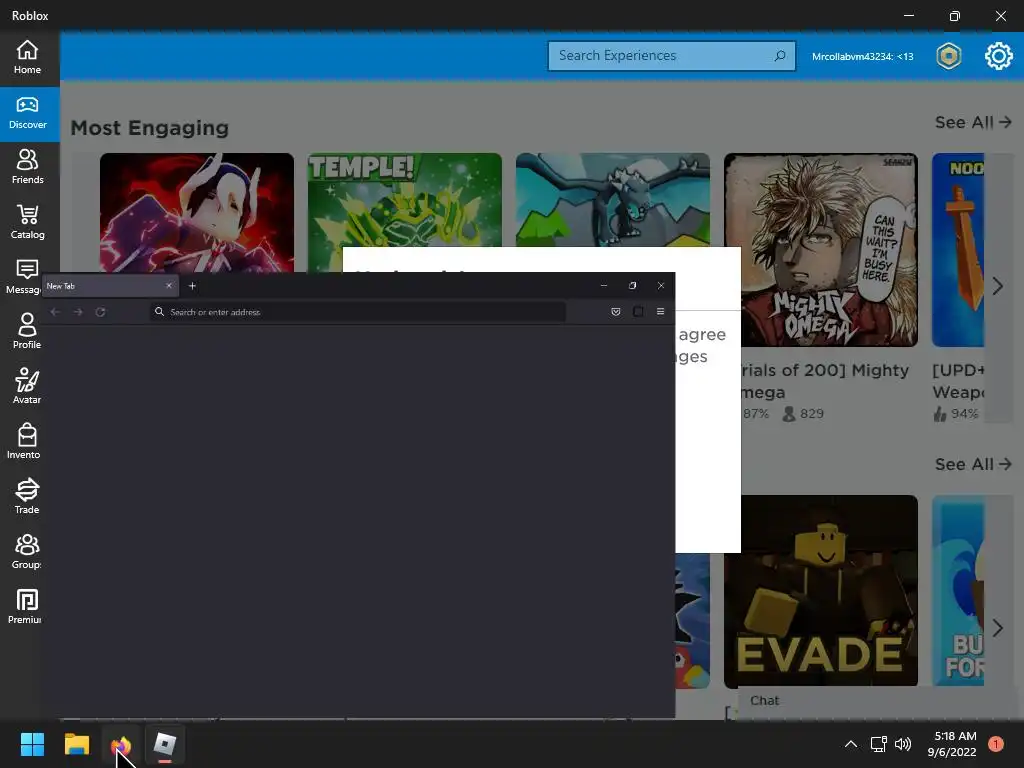
Task: Click See All for the second row
Action: click(x=972, y=464)
